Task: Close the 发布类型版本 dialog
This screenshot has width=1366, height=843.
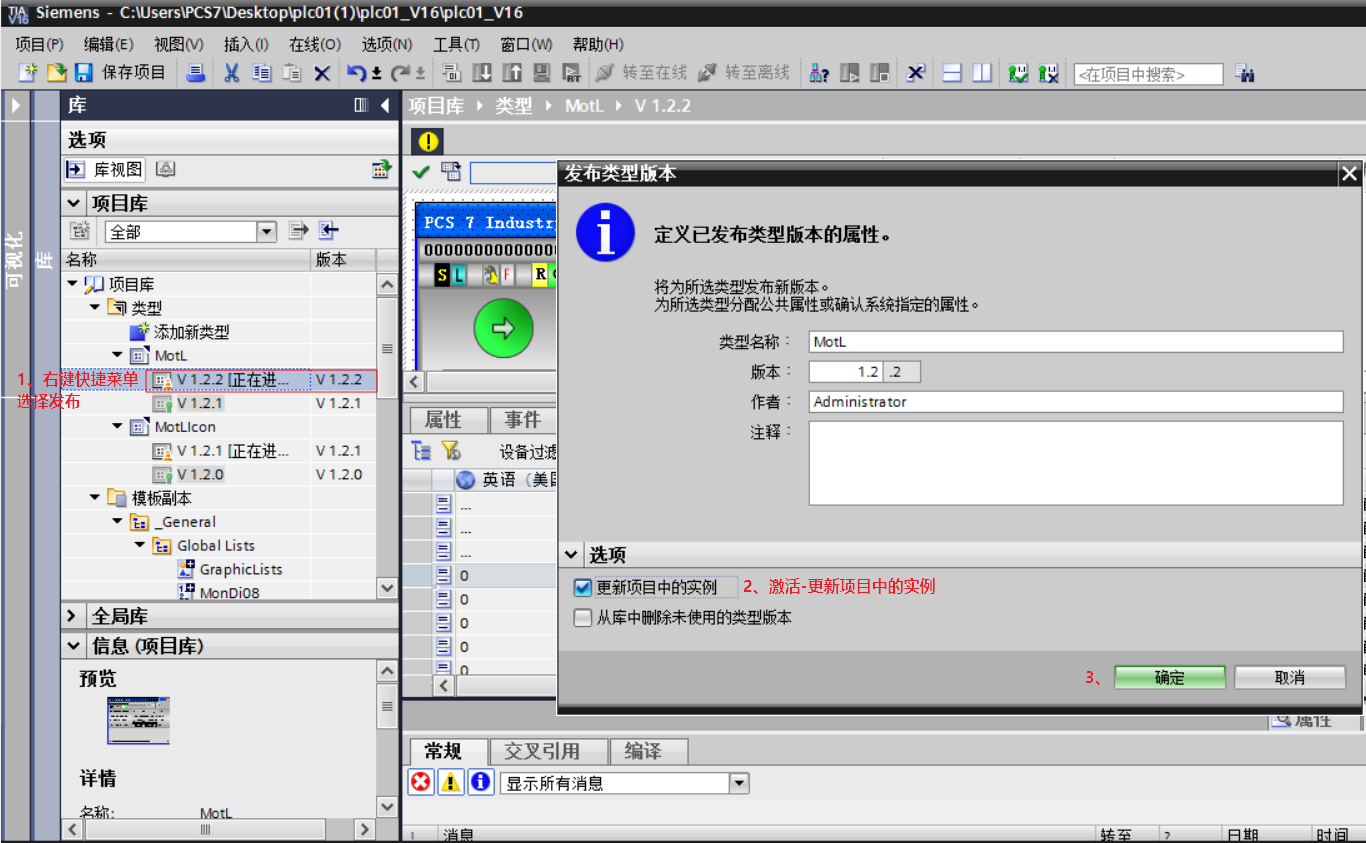Action: (x=1349, y=174)
